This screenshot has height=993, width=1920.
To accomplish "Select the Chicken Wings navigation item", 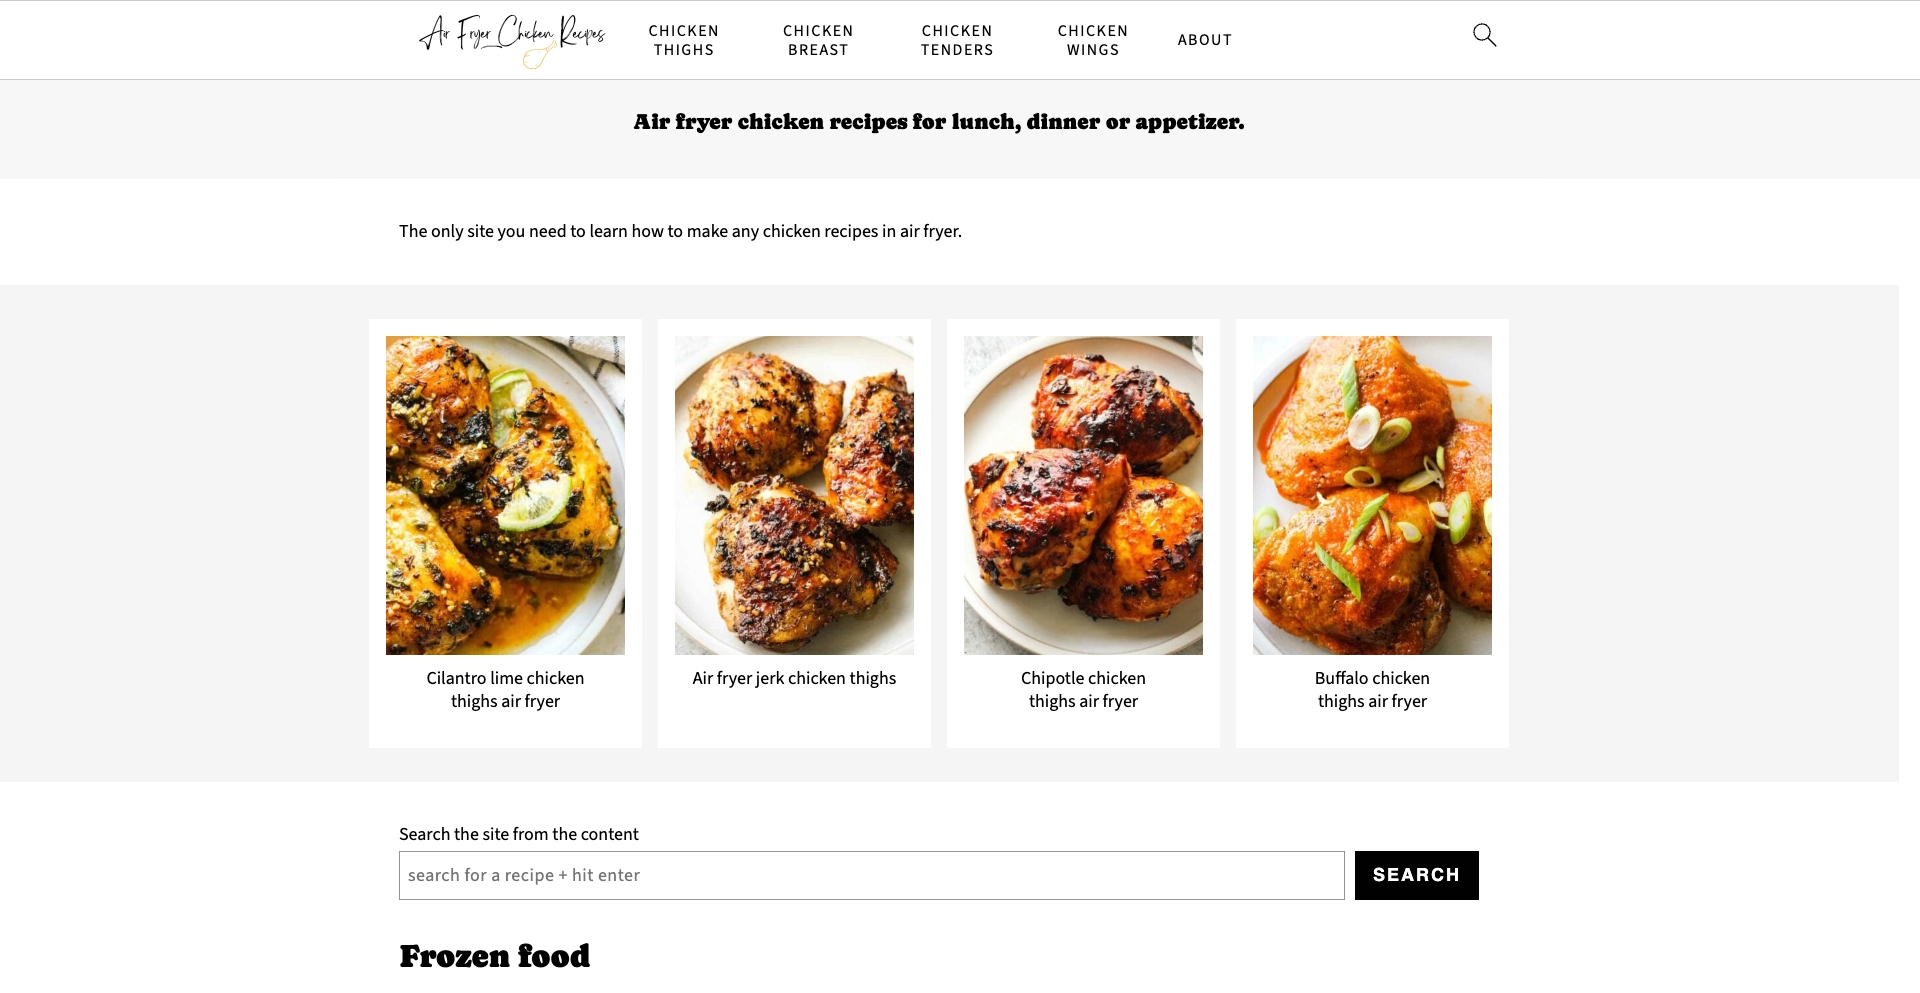I will (1093, 40).
